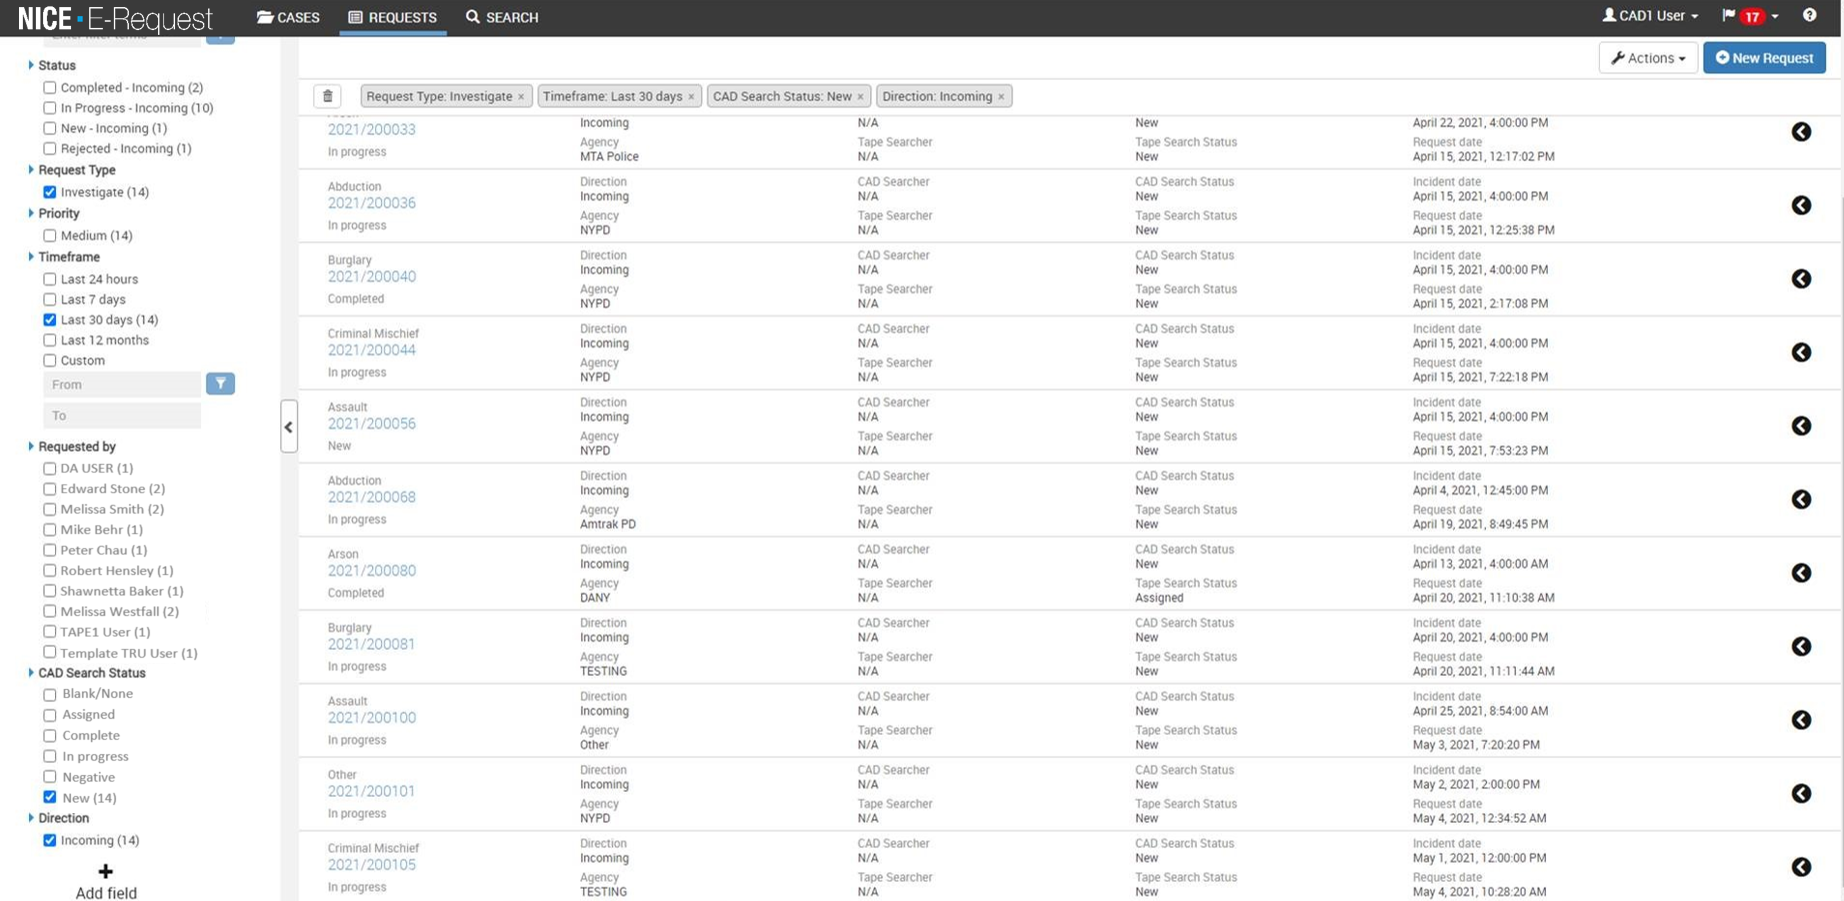
Task: Create a New Request
Action: 1764,58
